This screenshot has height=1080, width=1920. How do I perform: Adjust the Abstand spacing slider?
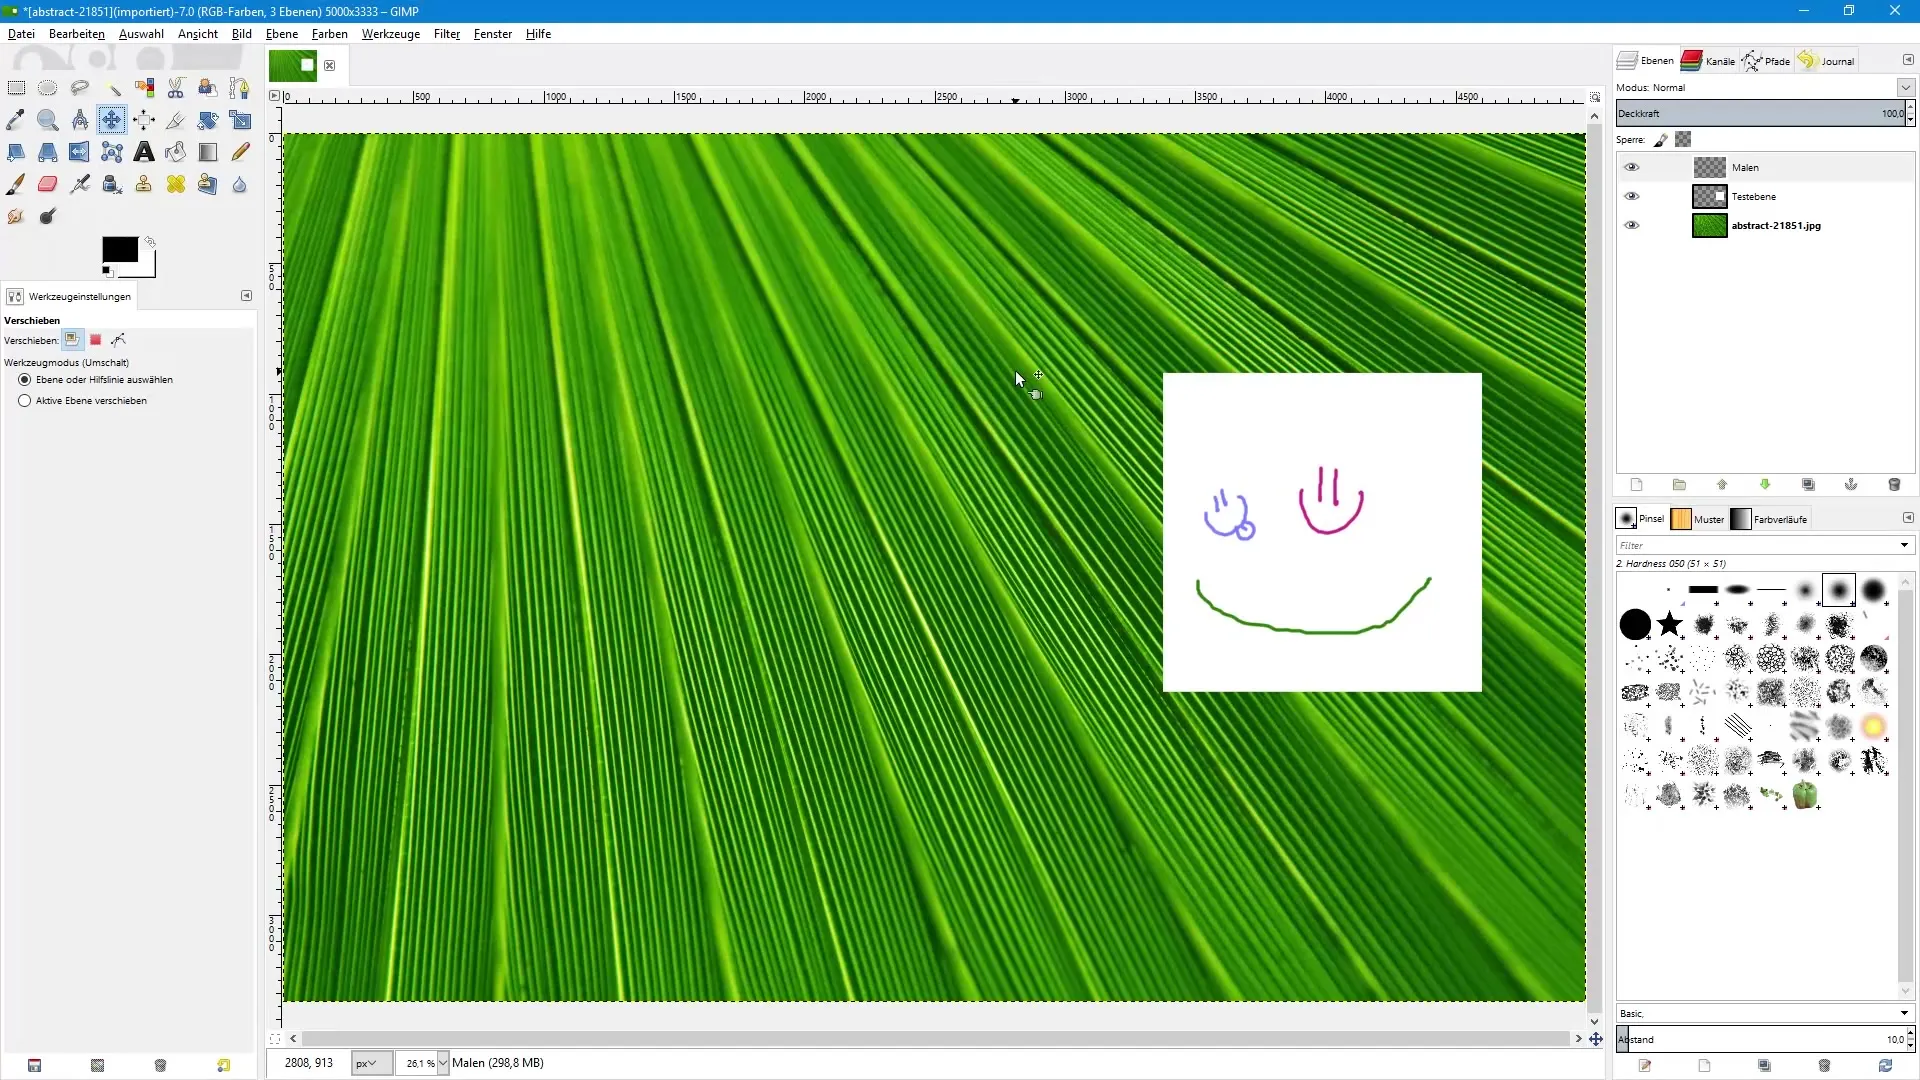[1760, 1039]
